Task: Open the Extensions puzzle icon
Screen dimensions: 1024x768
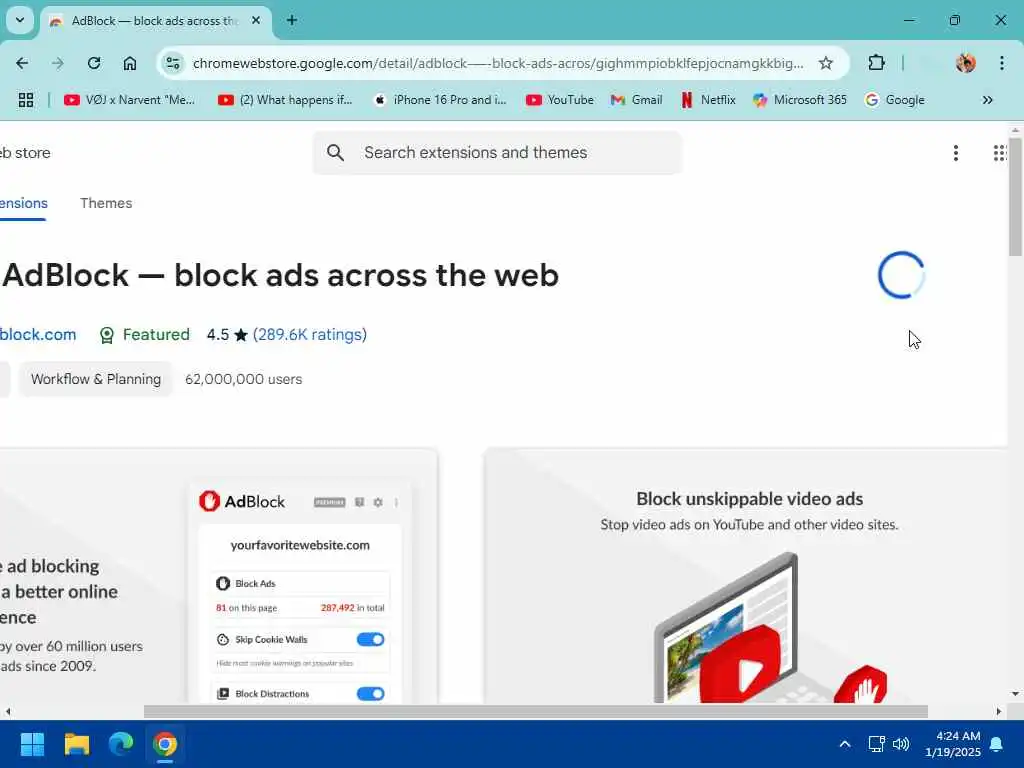Action: click(876, 63)
